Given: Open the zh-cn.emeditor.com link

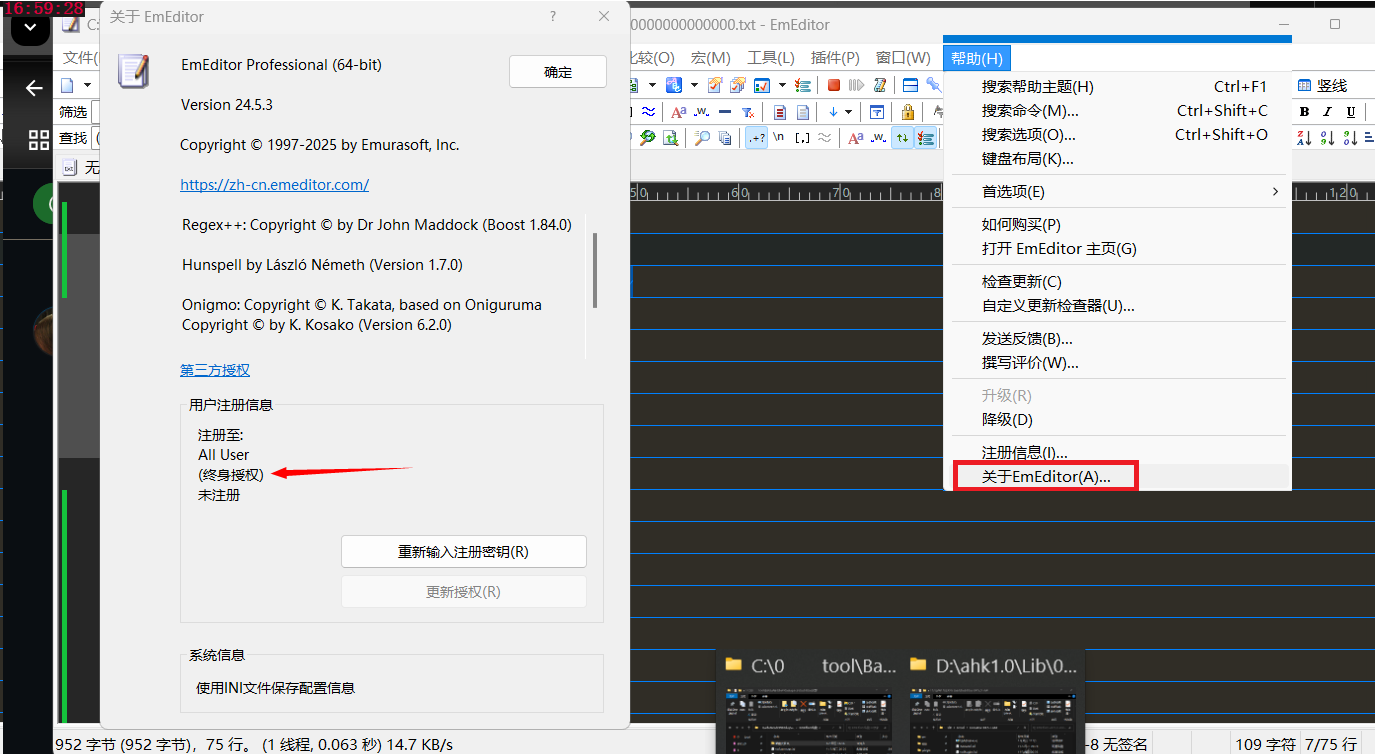Looking at the screenshot, I should pyautogui.click(x=274, y=185).
